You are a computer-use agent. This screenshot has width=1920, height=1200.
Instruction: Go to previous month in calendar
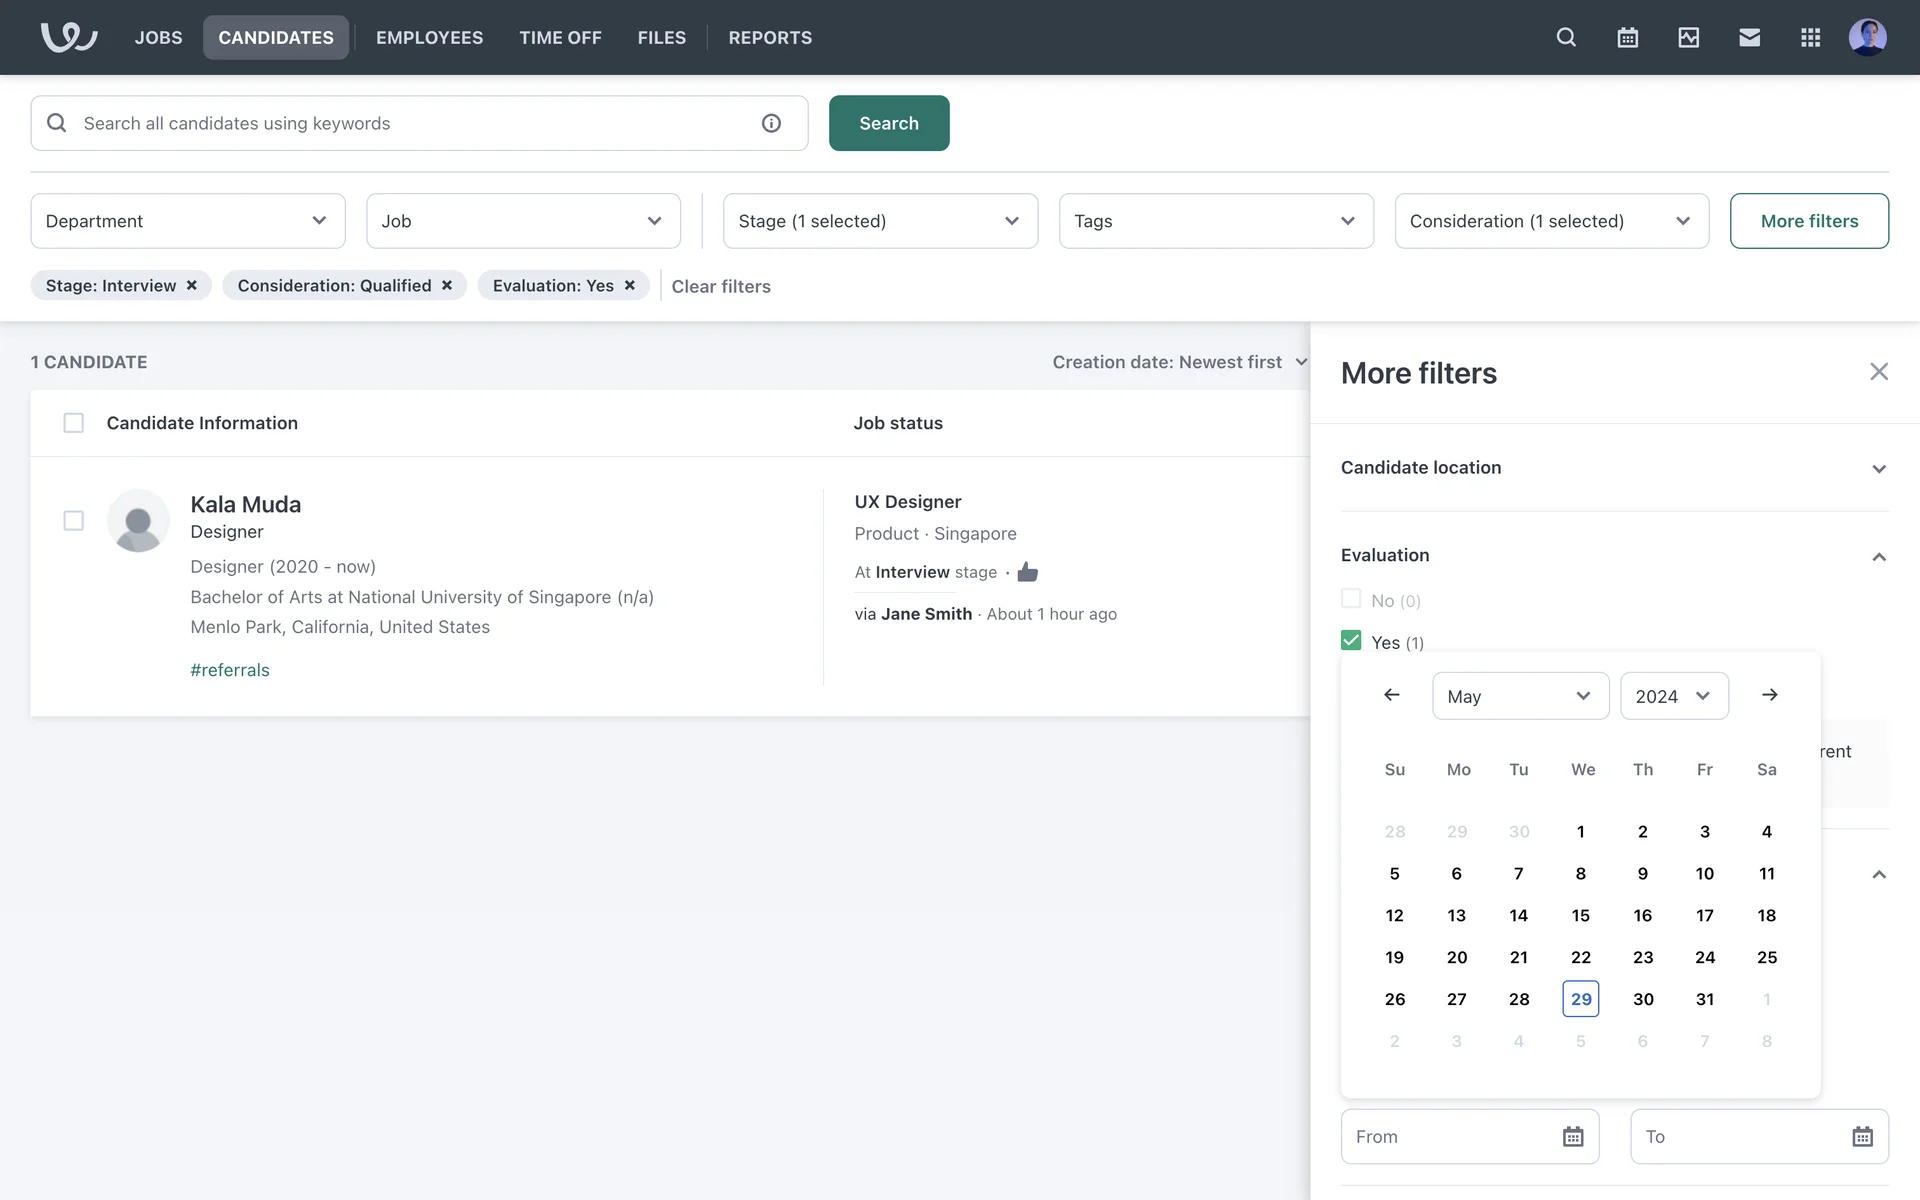point(1391,695)
